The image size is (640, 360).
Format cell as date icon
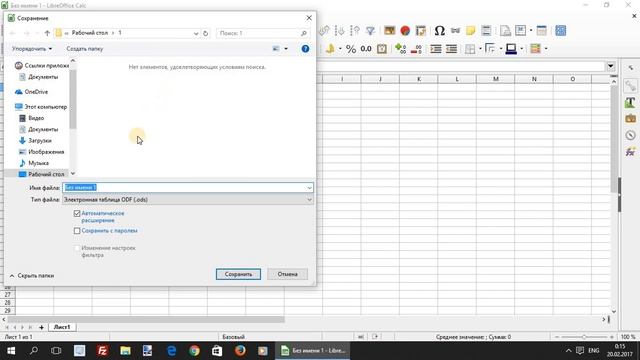382,49
